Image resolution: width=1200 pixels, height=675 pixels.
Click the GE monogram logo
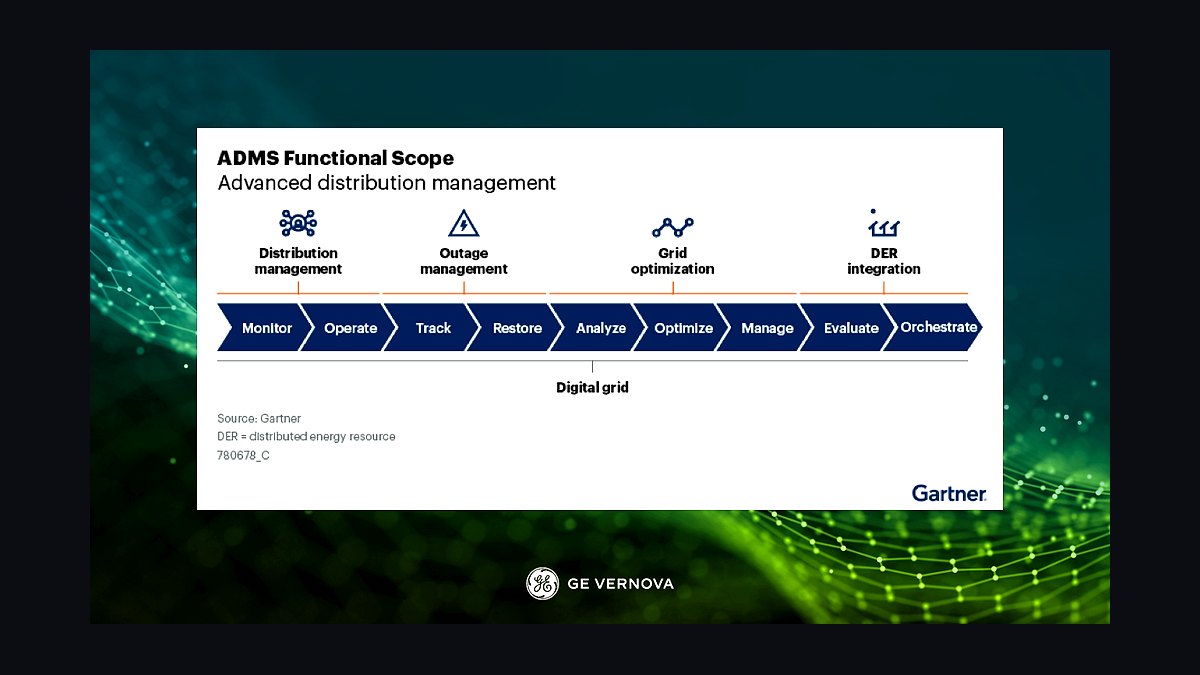click(x=542, y=583)
